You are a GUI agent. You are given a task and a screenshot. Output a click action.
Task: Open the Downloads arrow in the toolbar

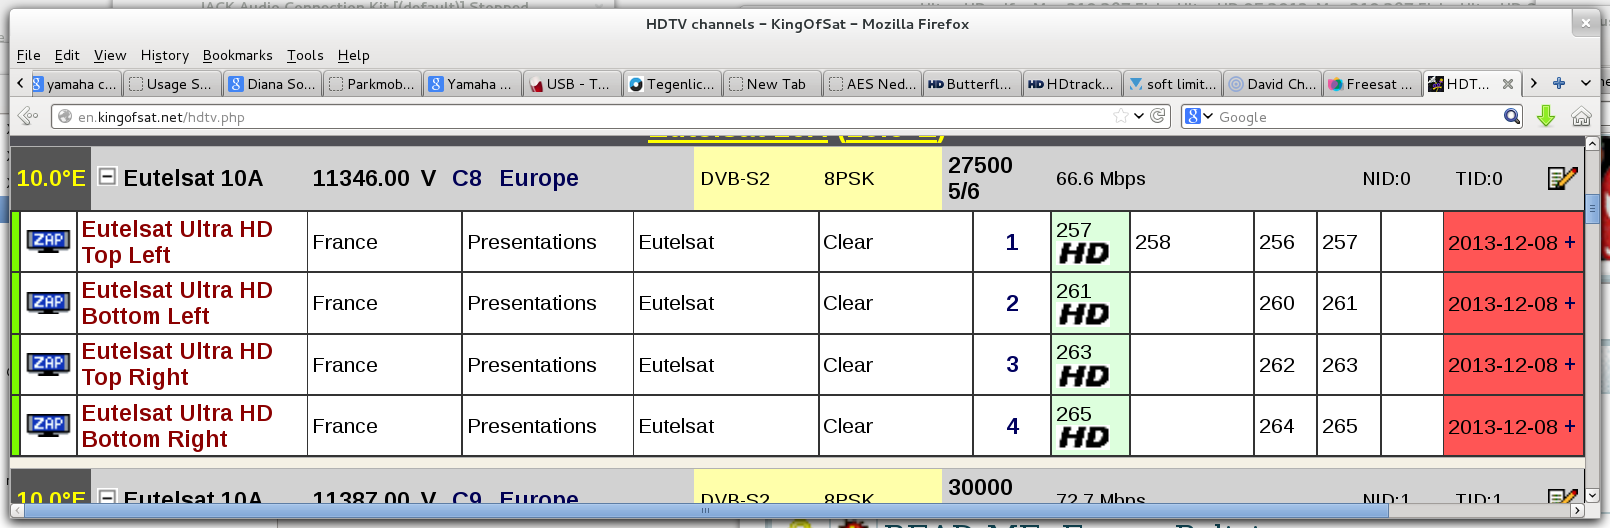[x=1546, y=116]
